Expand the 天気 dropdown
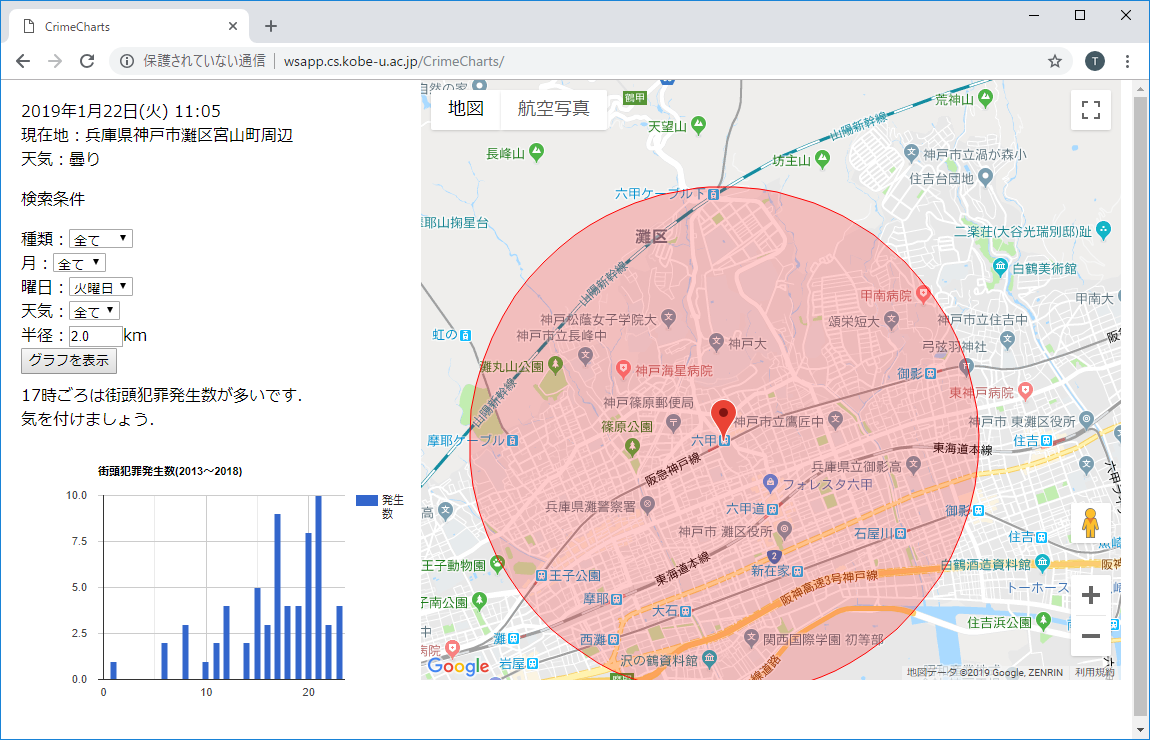This screenshot has height=740, width=1150. (x=94, y=311)
